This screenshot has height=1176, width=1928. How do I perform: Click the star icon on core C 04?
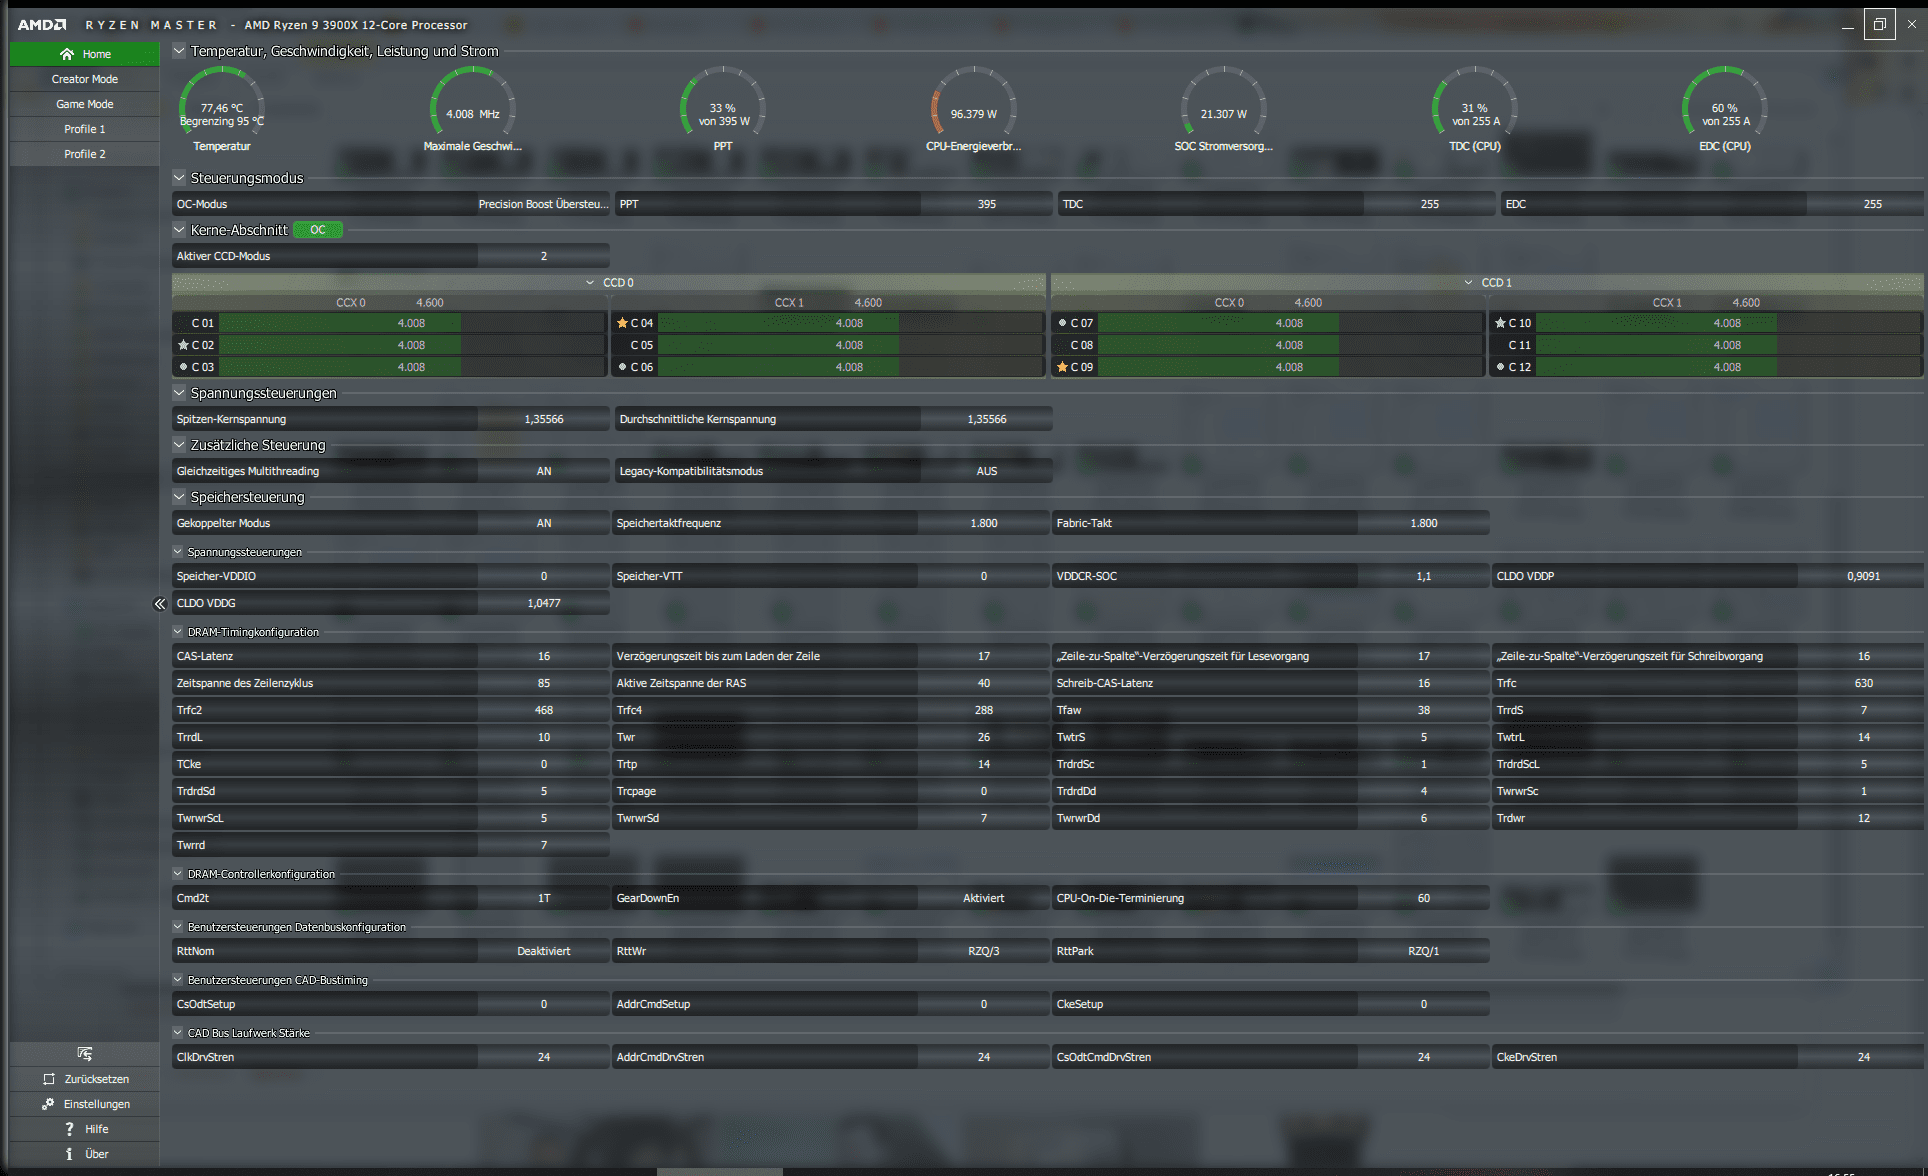[622, 323]
